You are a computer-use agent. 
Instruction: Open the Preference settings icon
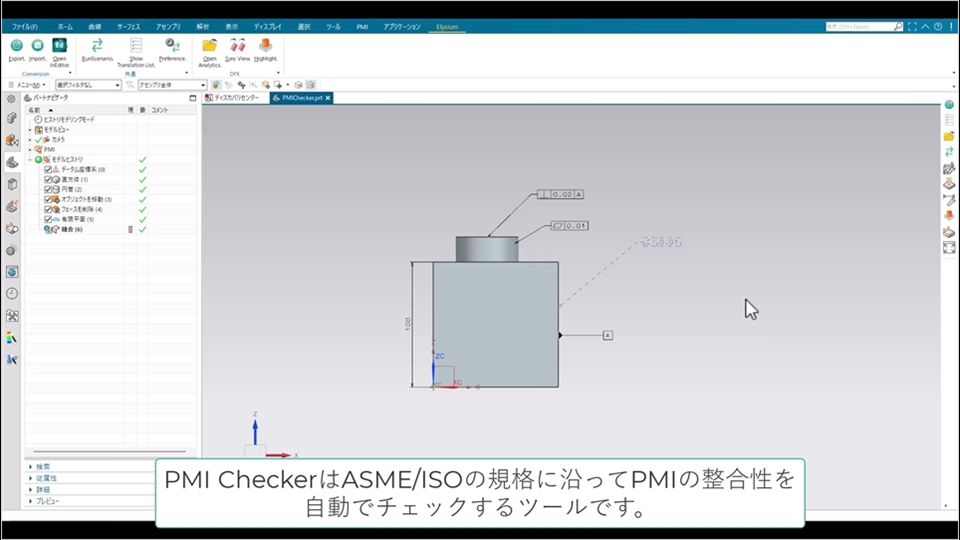point(173,46)
